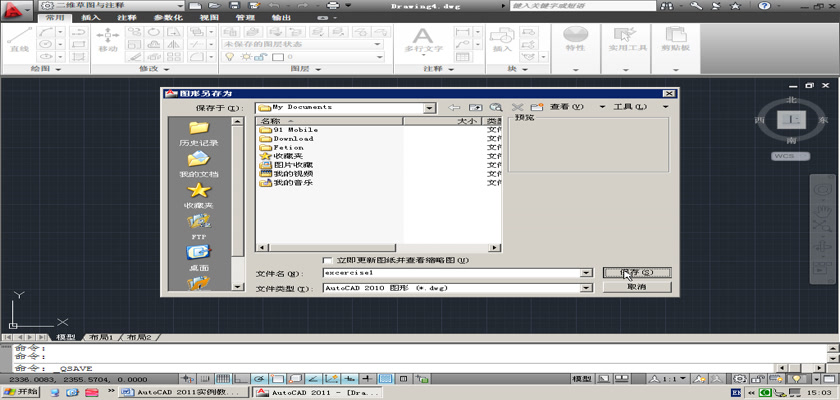Switch to the 参数化 ribbon tab
This screenshot has width=840, height=400.
tap(168, 18)
